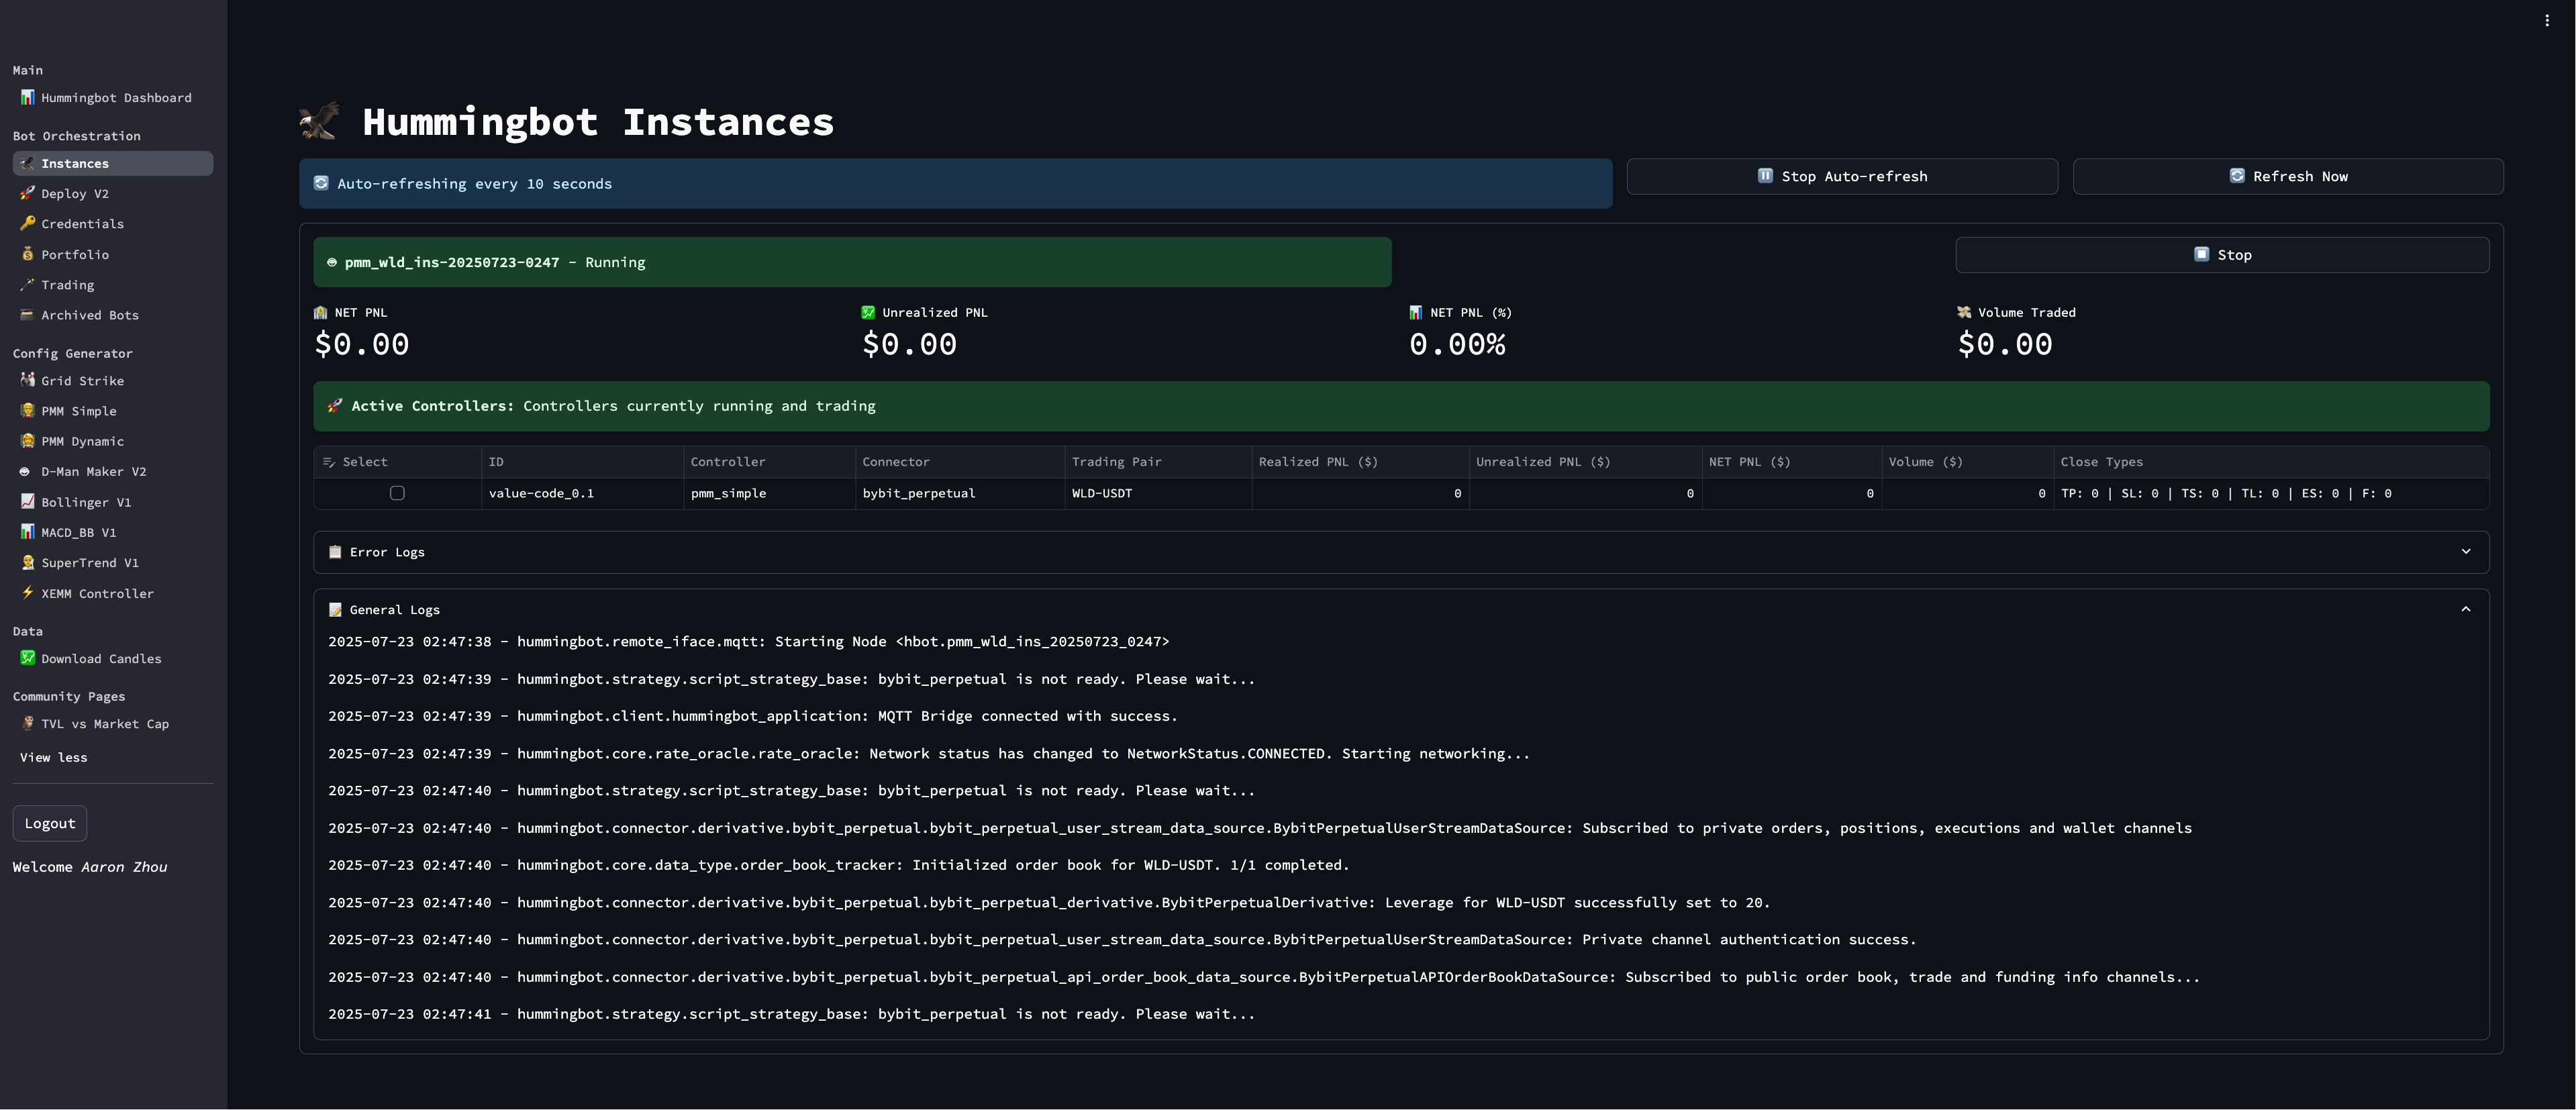Open the D-Man Maker V2 page
The height and width of the screenshot is (1110, 2576).
[112, 472]
